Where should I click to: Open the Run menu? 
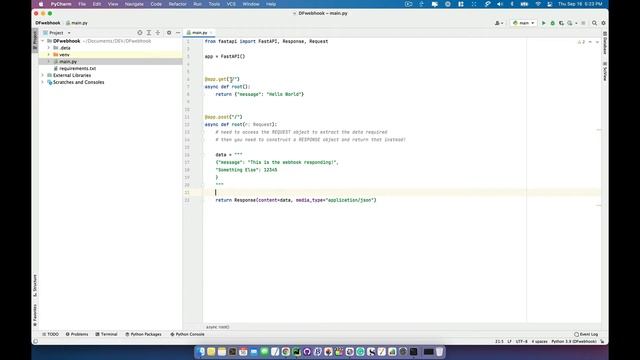coord(198,4)
